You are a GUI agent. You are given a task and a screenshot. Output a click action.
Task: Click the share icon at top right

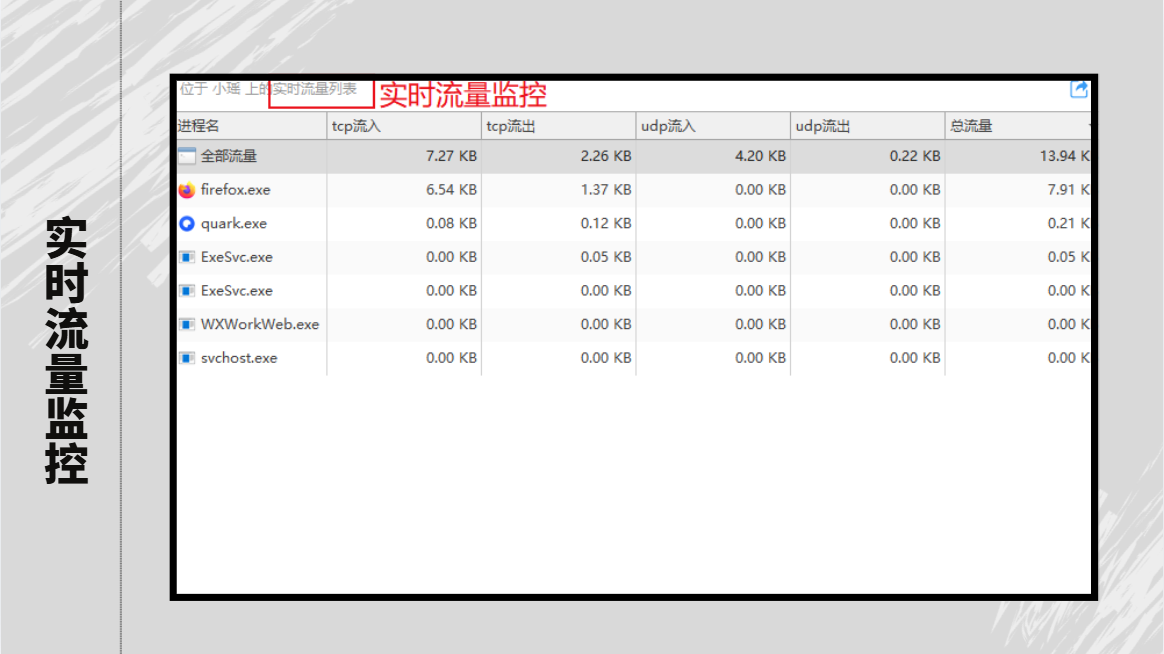tap(1079, 90)
